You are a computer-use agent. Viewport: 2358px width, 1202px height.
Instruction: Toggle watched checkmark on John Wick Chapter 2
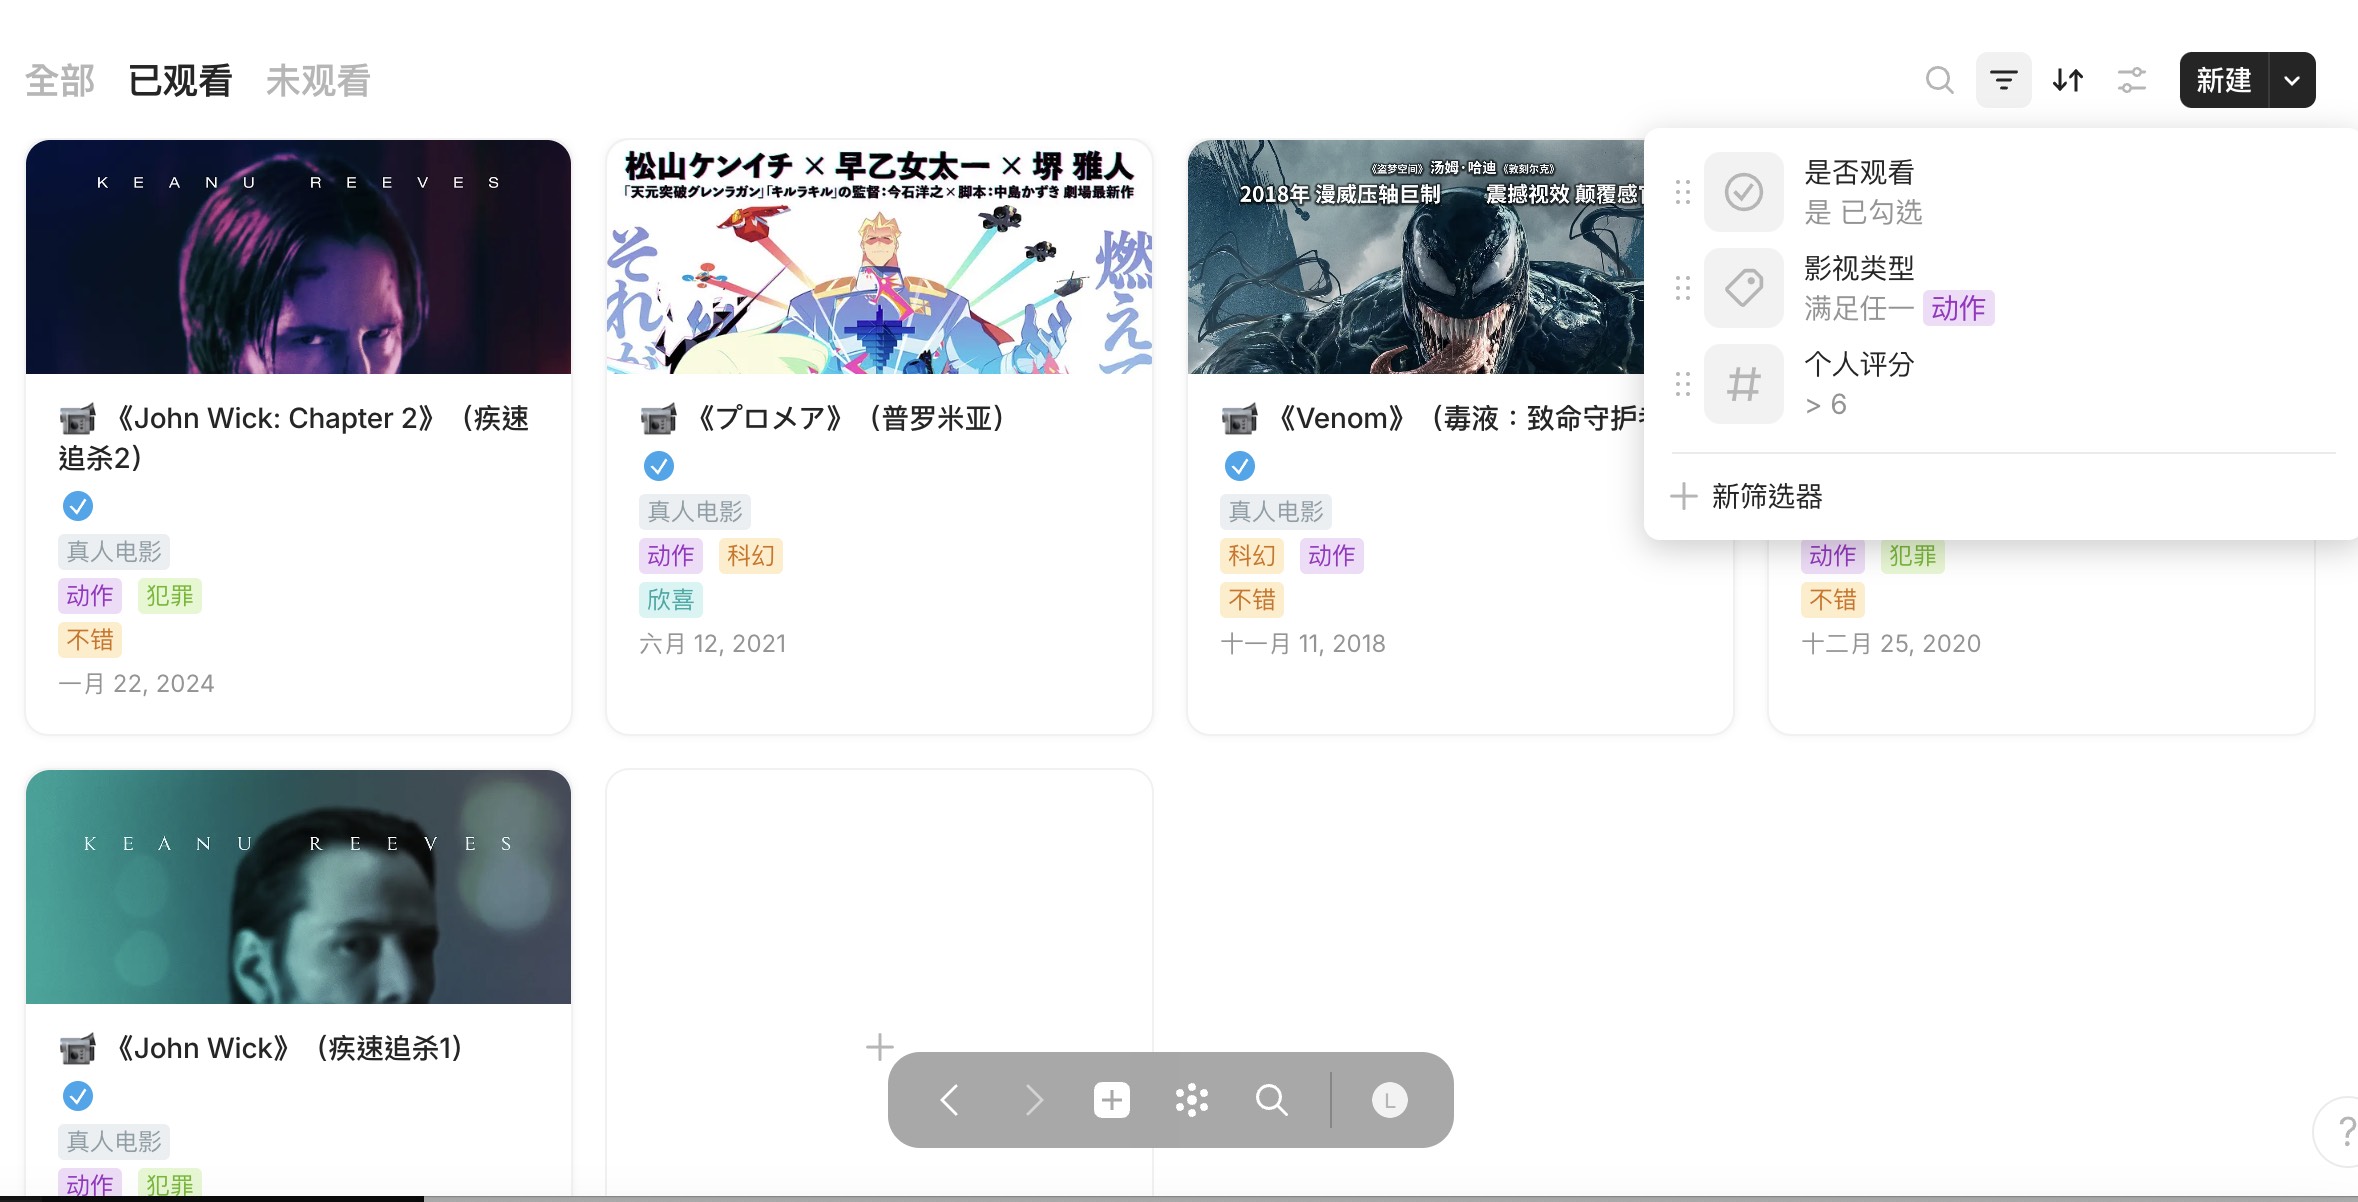pos(78,506)
